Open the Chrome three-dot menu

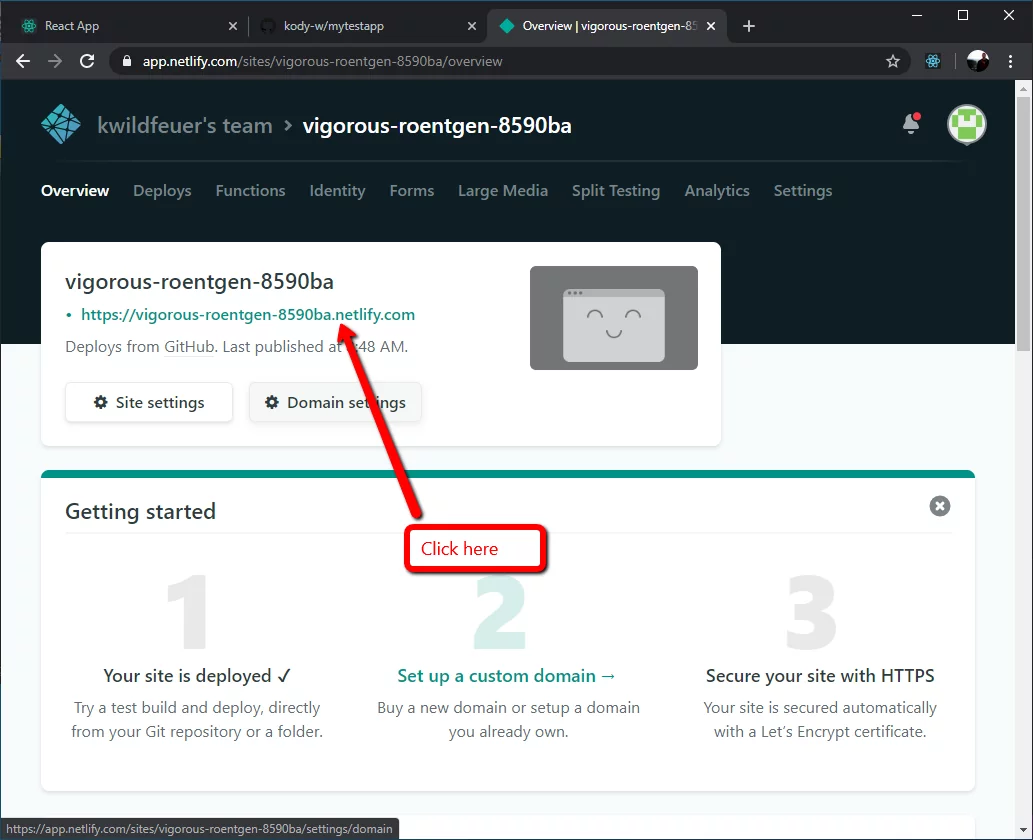[x=1010, y=61]
